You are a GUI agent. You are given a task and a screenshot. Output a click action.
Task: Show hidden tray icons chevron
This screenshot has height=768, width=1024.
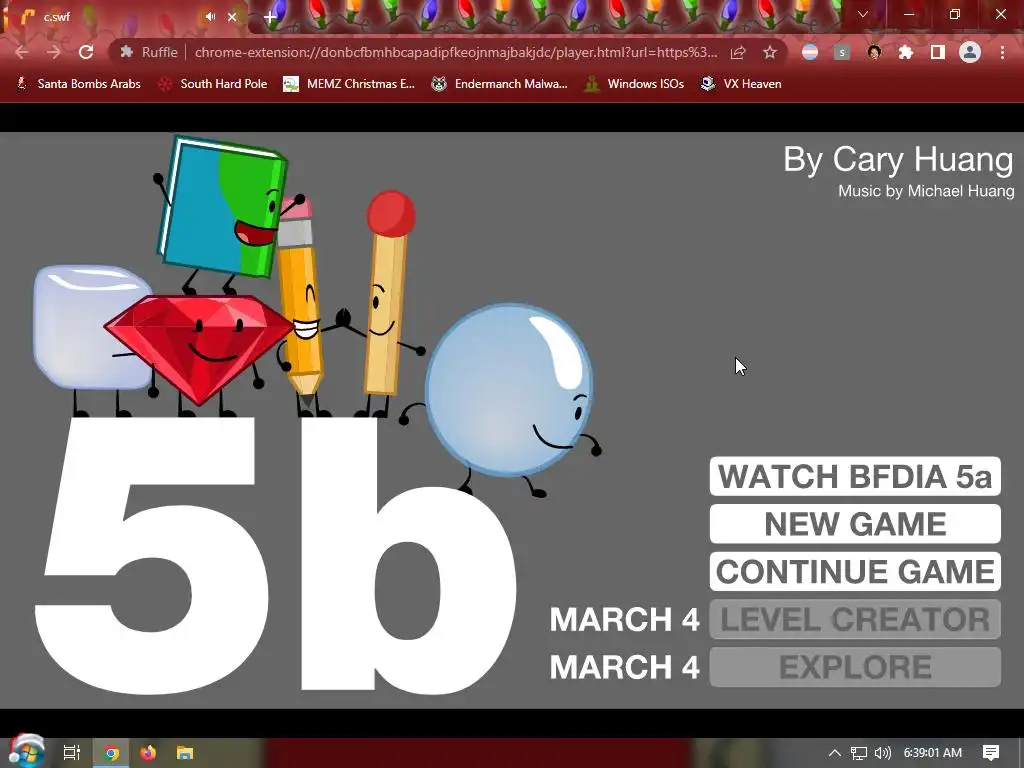coord(835,753)
